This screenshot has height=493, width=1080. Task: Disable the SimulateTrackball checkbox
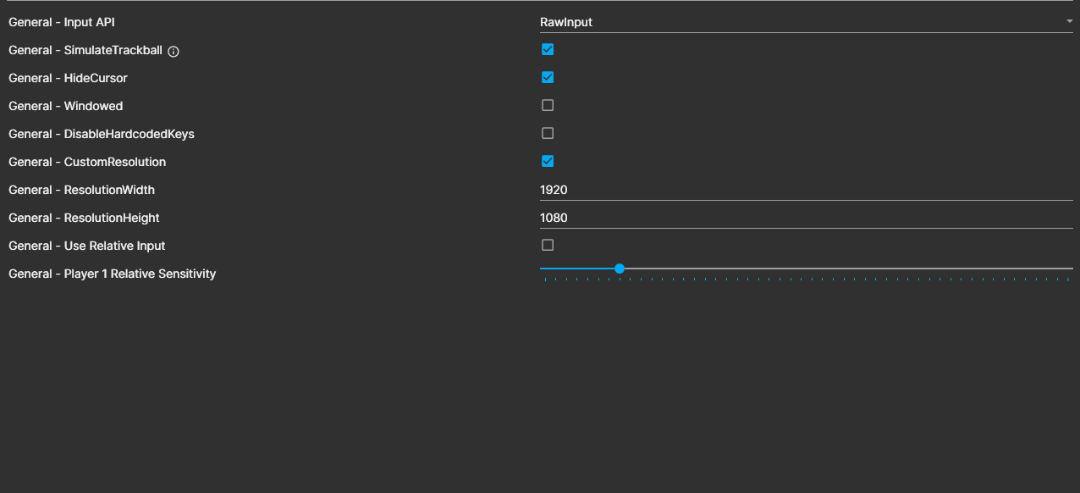[547, 49]
